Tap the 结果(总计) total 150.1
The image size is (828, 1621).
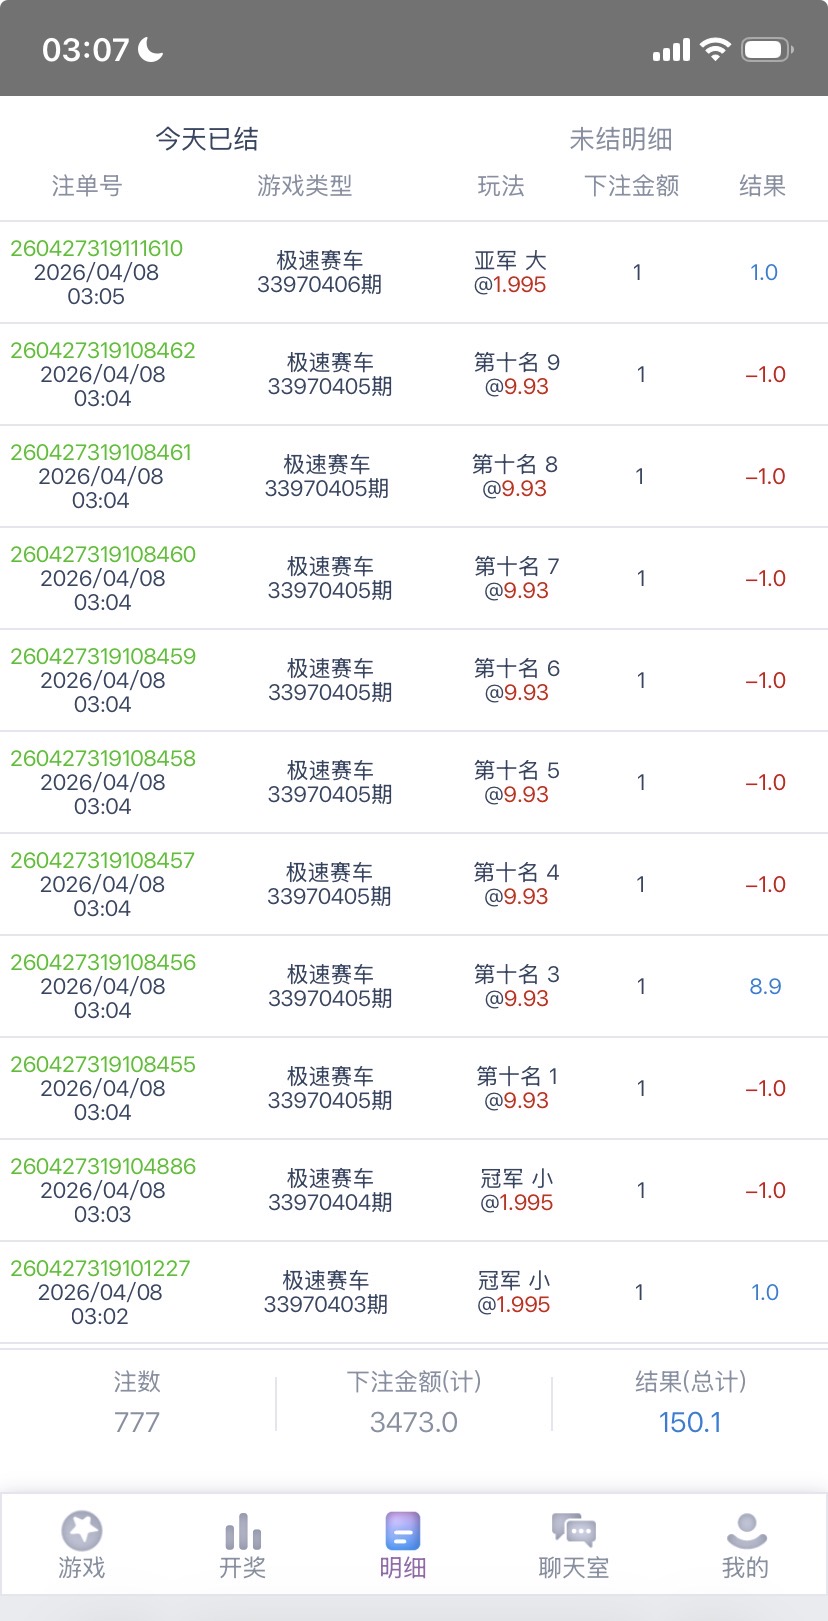click(690, 1422)
